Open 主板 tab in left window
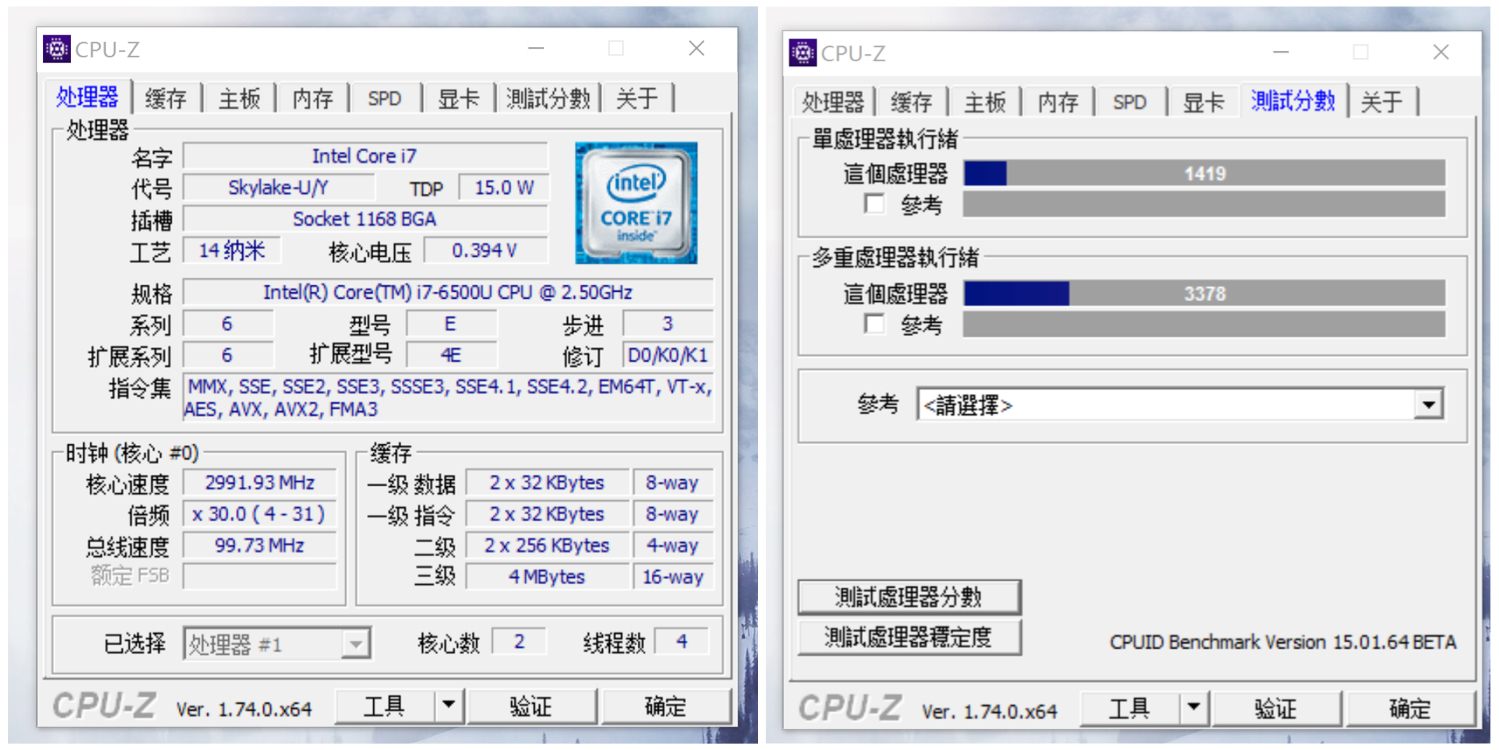 tap(240, 98)
